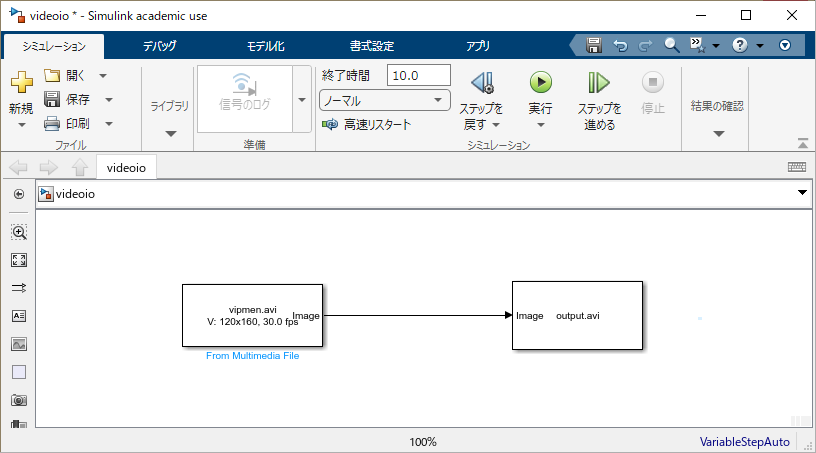Open the Library (ライブラリ) dropdown
The width and height of the screenshot is (816, 453).
170,134
